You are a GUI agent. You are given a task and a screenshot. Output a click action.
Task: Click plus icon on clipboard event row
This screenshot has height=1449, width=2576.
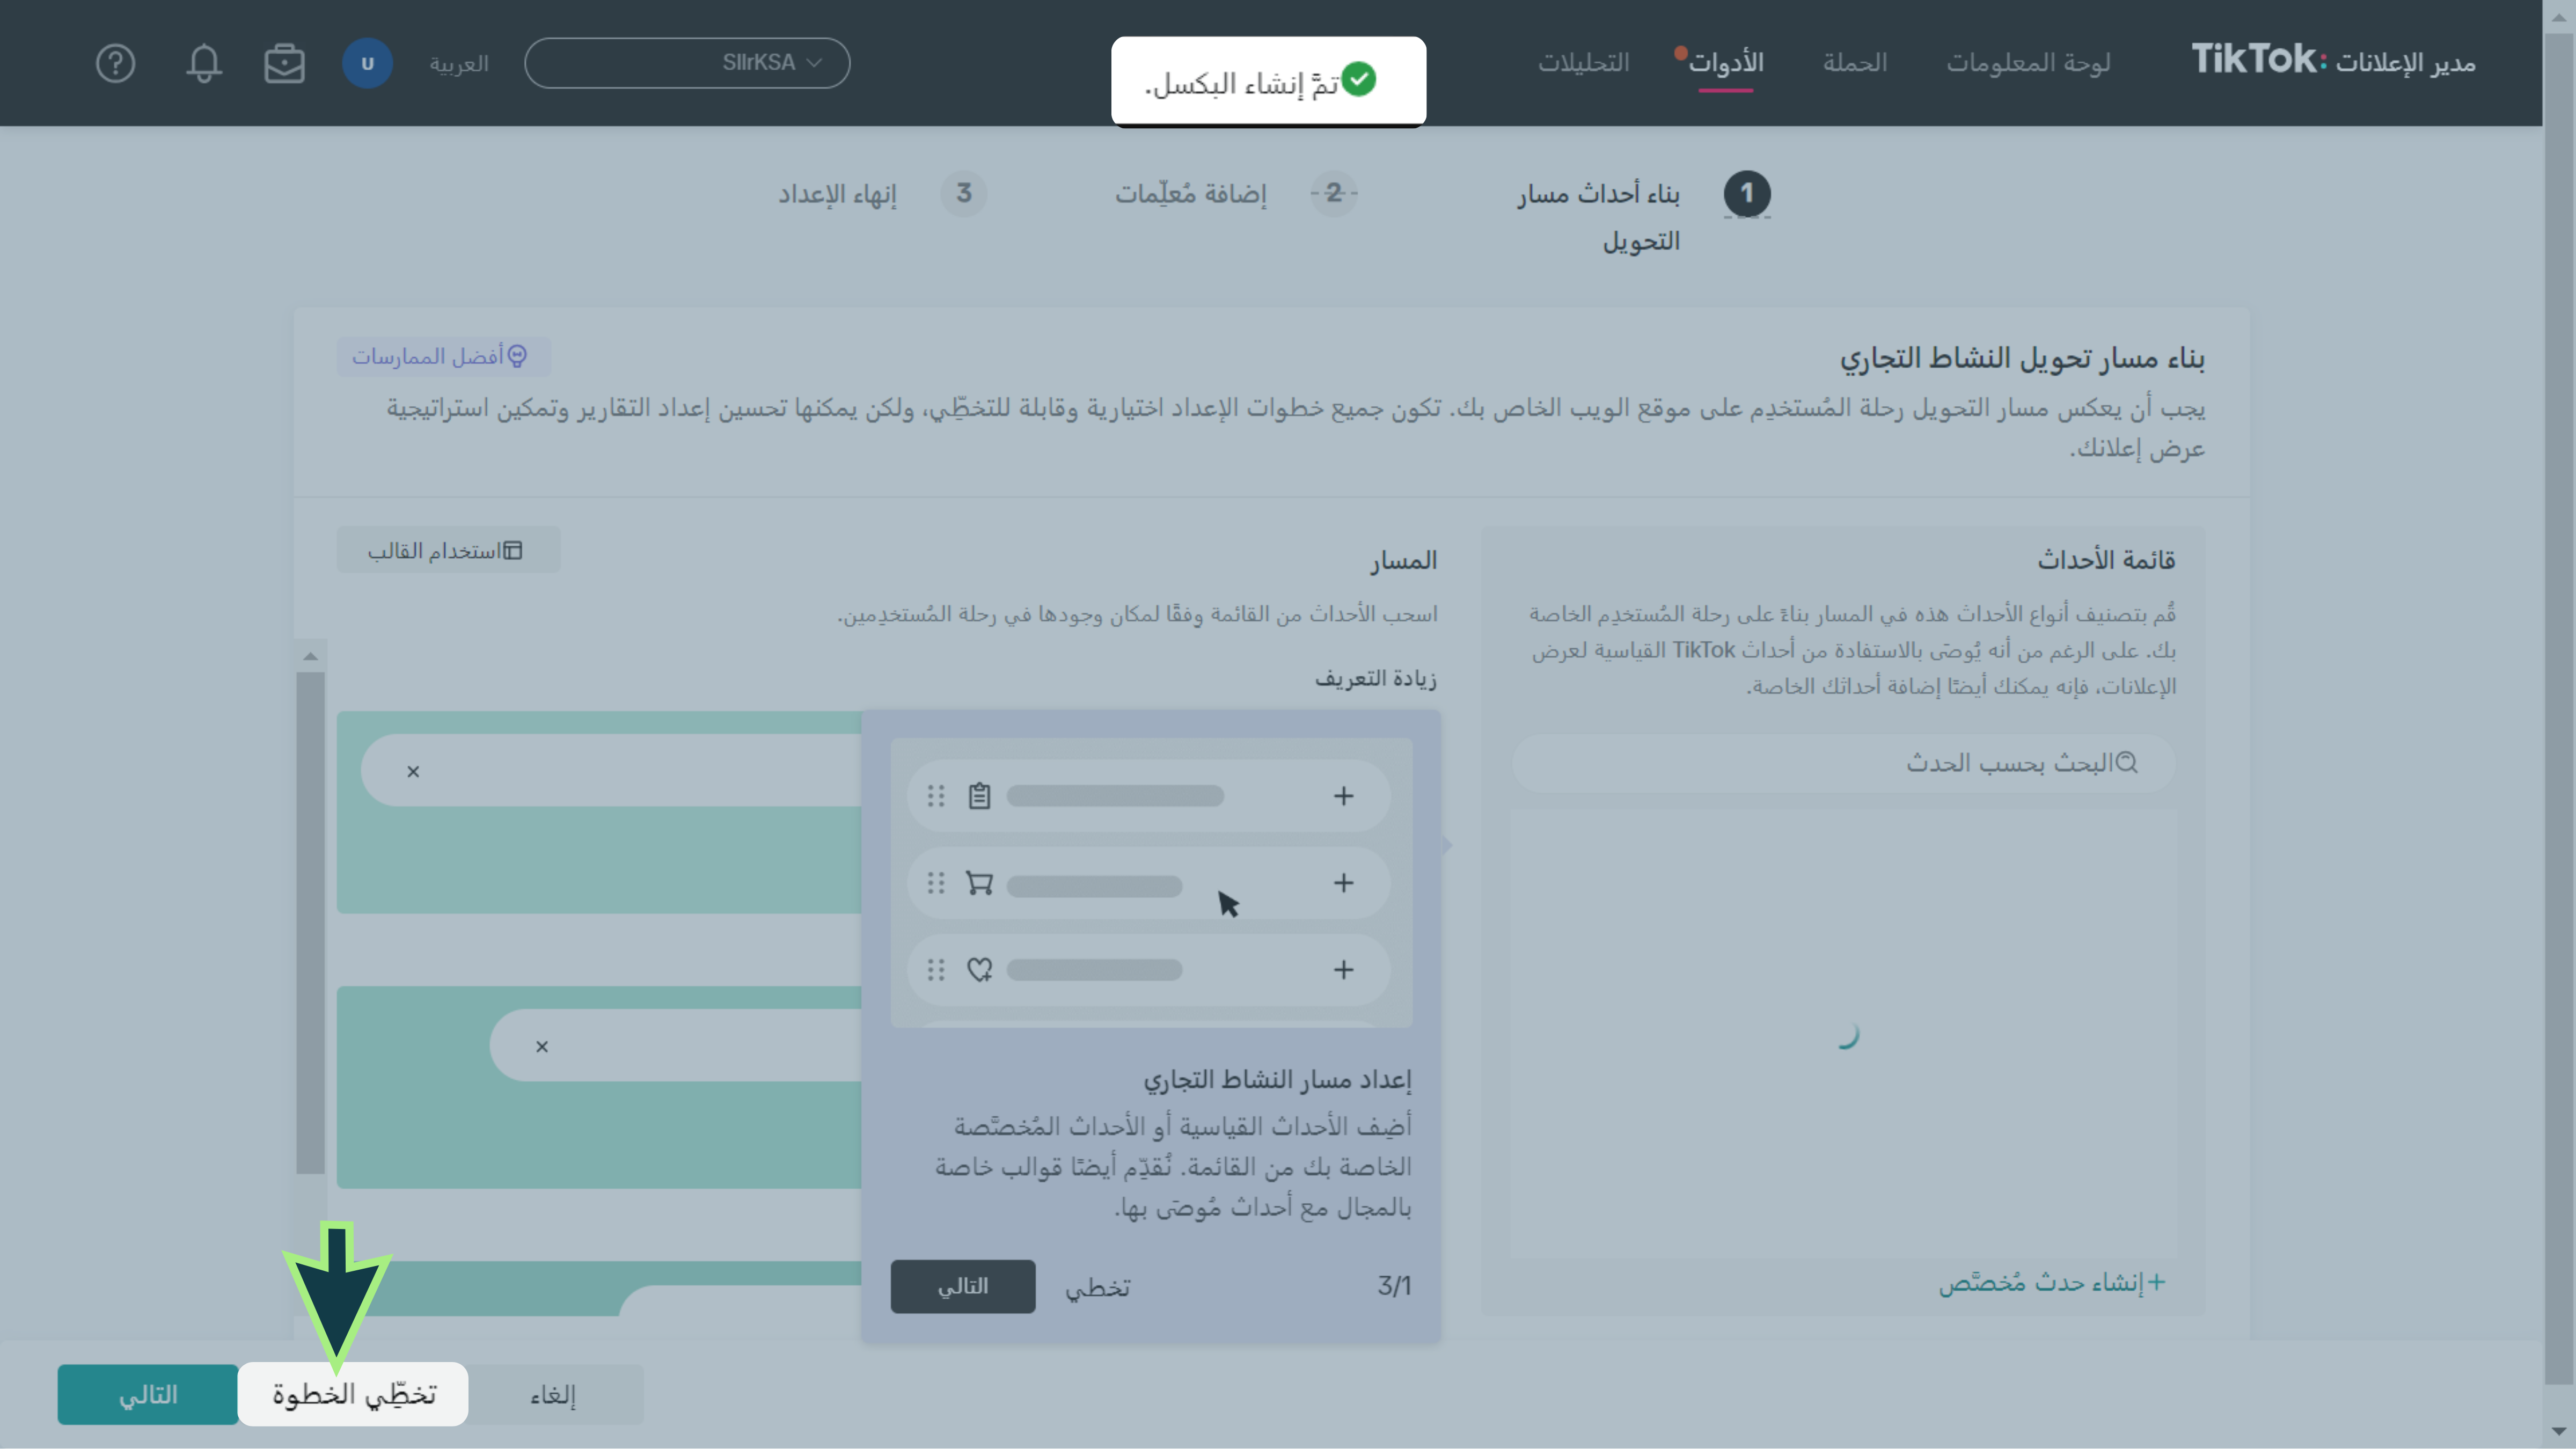point(1343,796)
